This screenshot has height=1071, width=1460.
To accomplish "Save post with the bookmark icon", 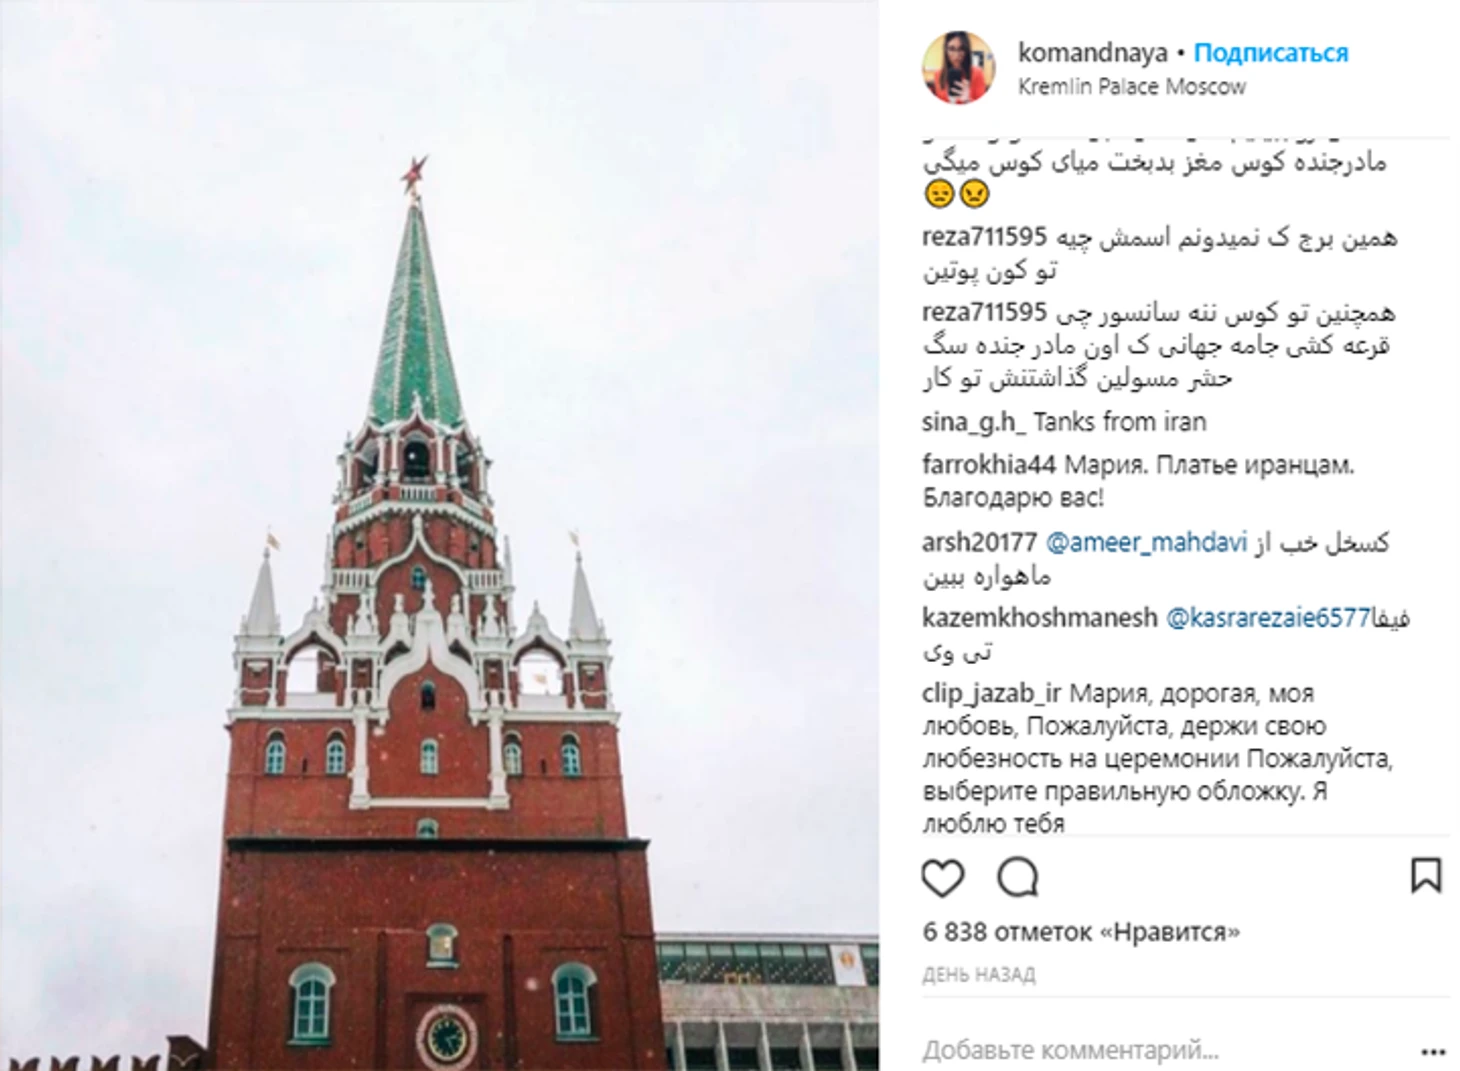I will [1425, 875].
